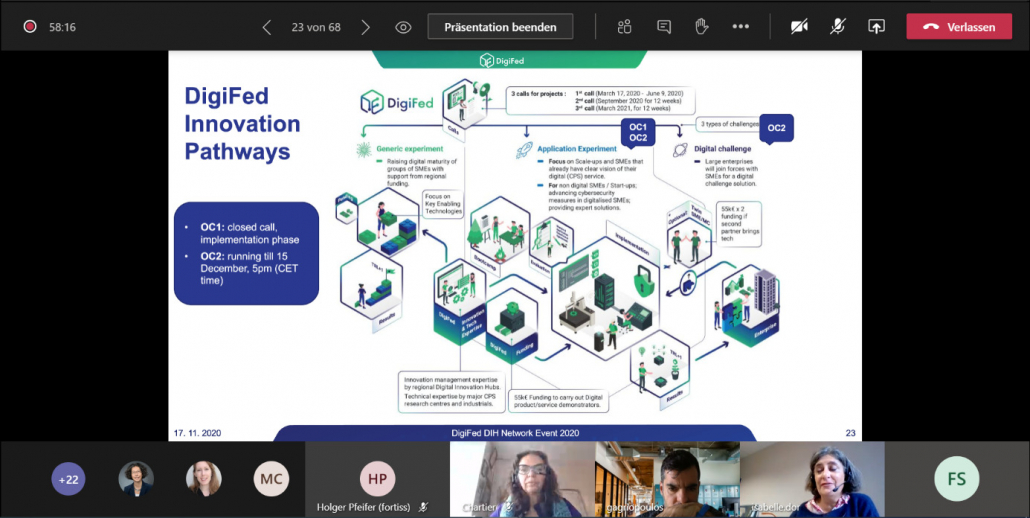
Task: Select the FS participant avatar
Action: pyautogui.click(x=956, y=479)
